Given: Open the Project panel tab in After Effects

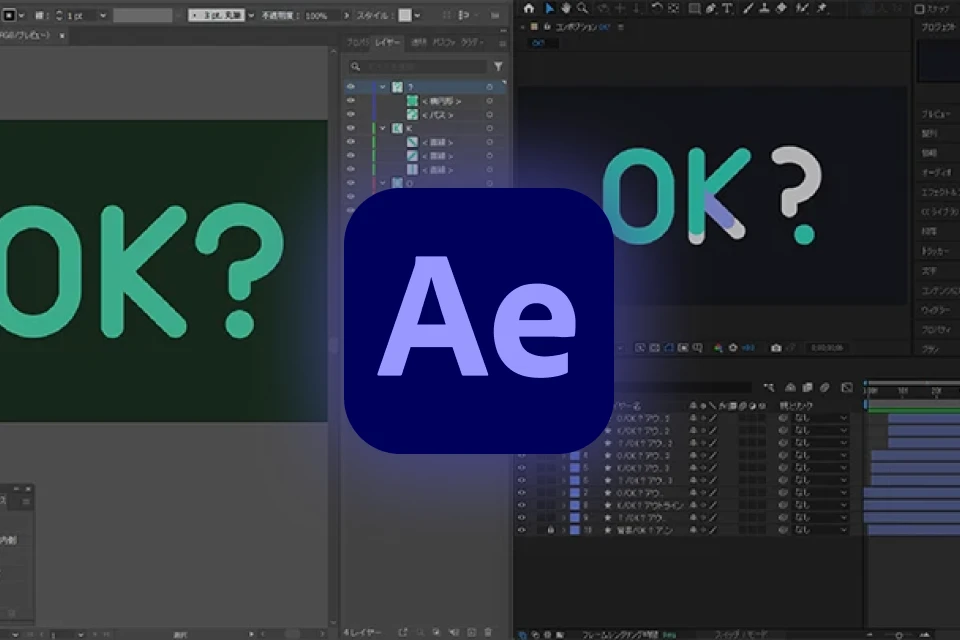Looking at the screenshot, I should pyautogui.click(x=937, y=28).
